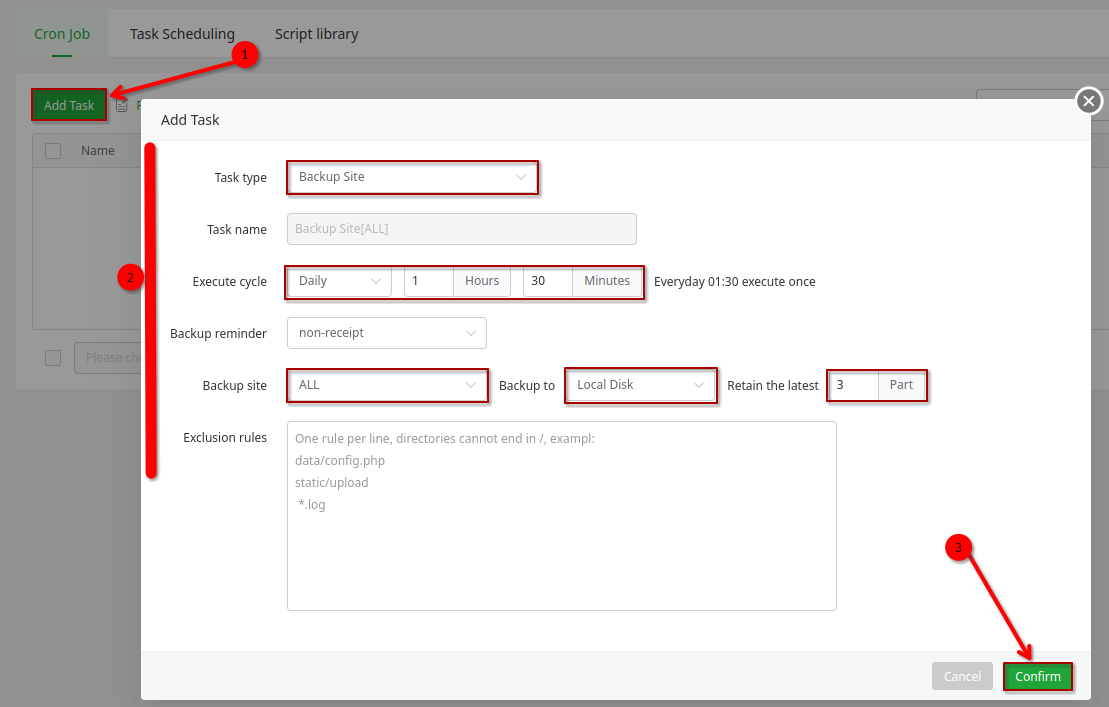
Task: Expand the Backup reminder dropdown
Action: [386, 333]
